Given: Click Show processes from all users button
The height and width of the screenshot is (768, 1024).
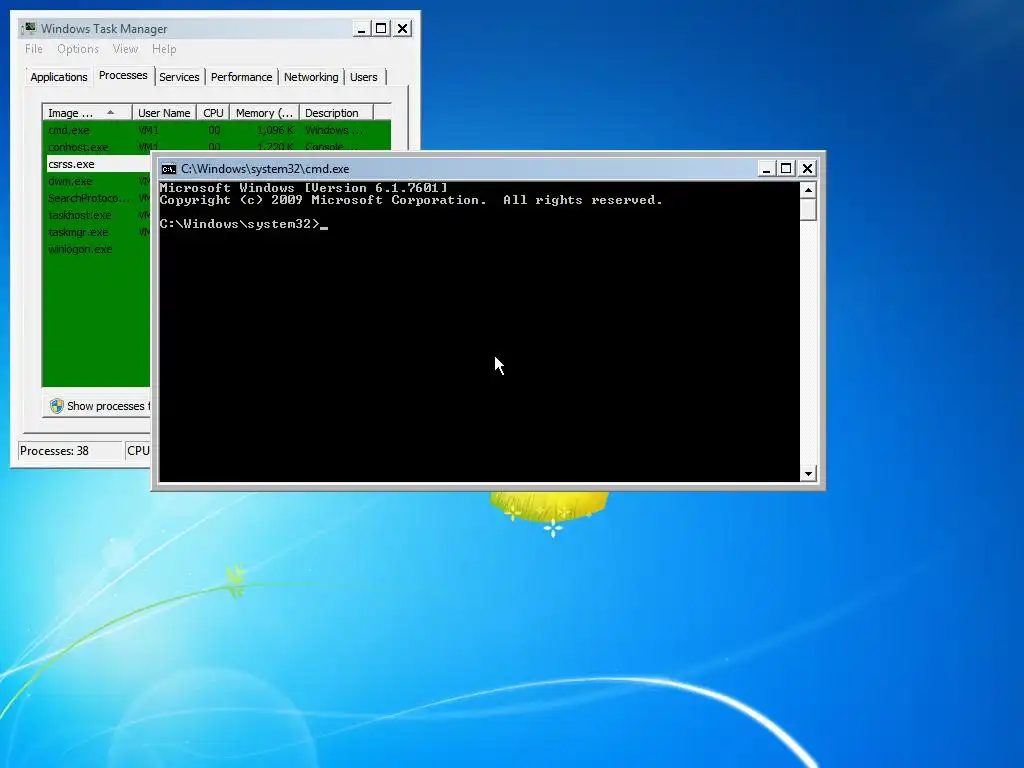Looking at the screenshot, I should 98,406.
